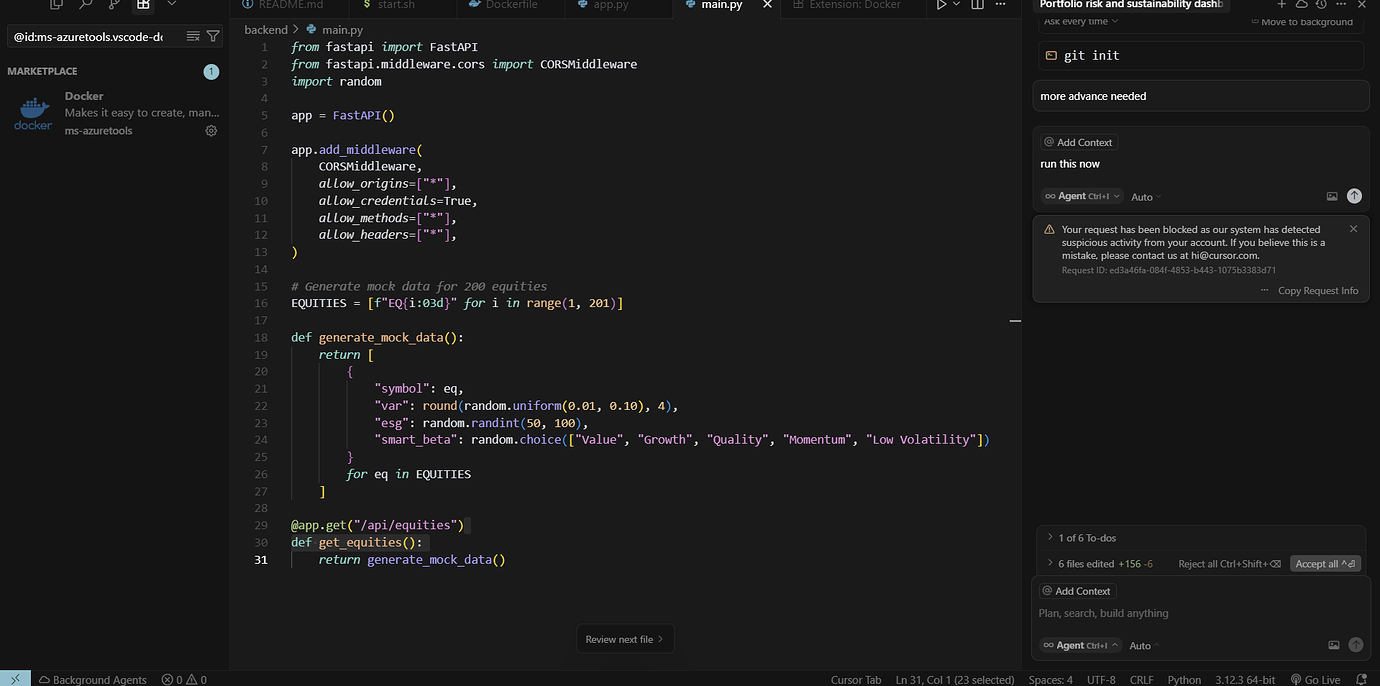Open editor actions via the ellipsis icon
Screen dimensions: 1380x686
pos(999,6)
